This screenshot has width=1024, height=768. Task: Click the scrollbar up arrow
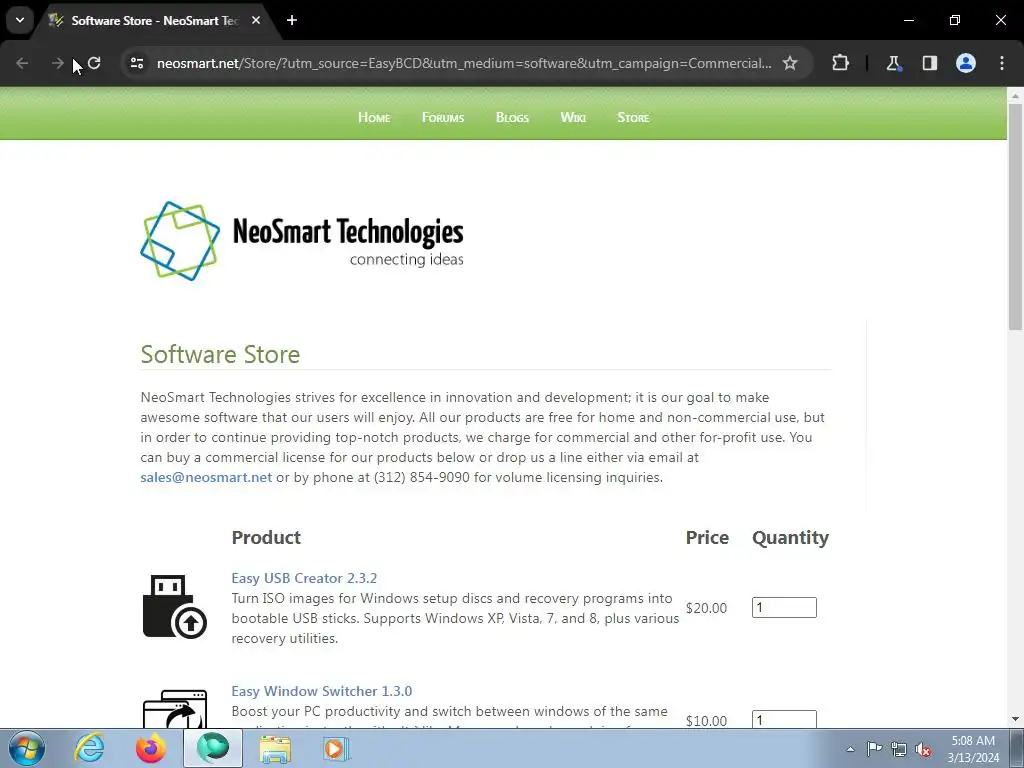(x=1015, y=95)
